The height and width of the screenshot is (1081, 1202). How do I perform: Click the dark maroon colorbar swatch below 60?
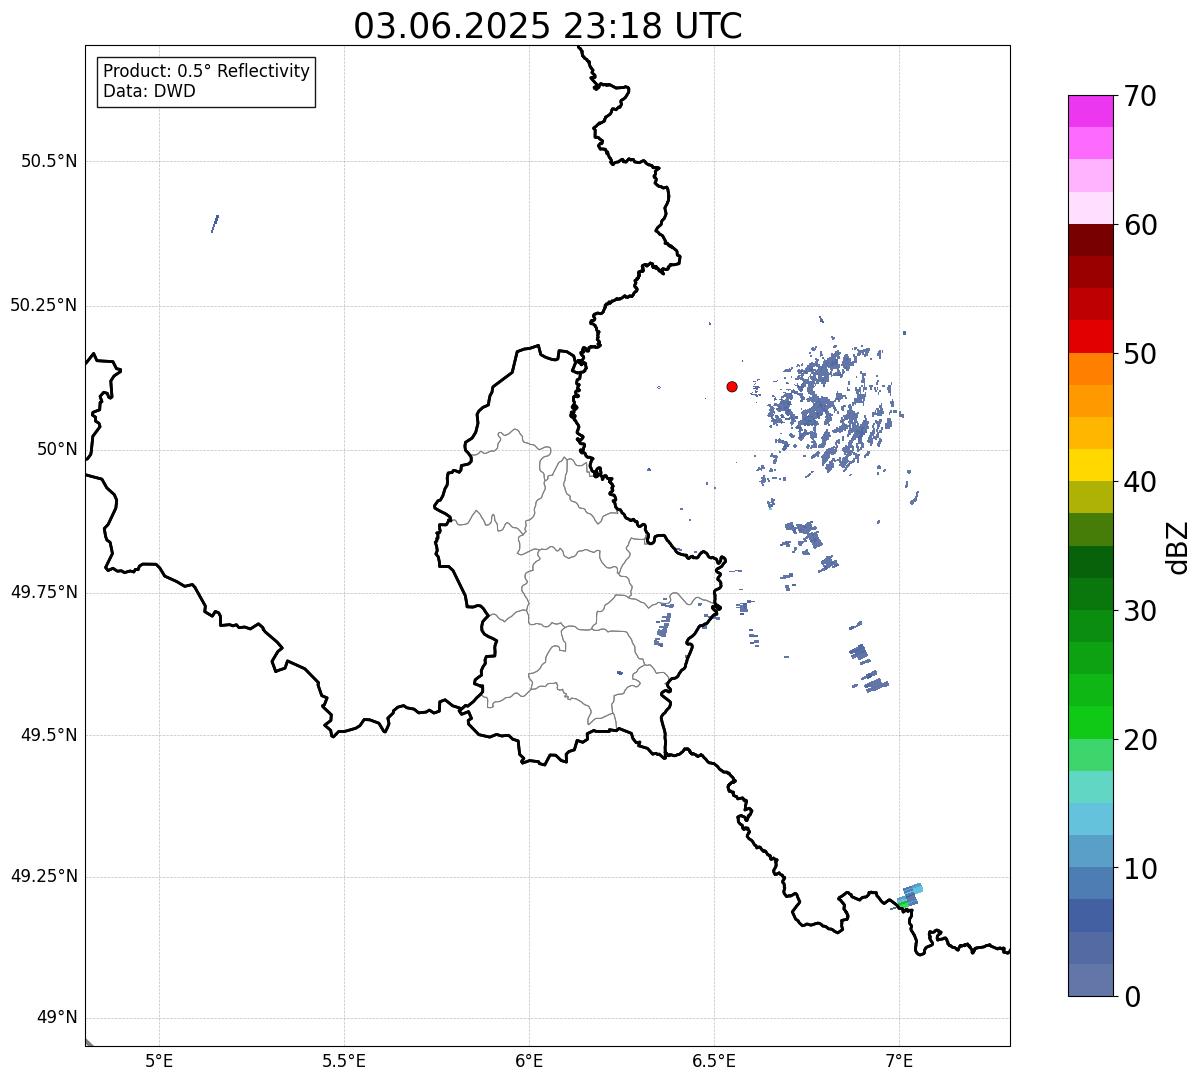click(1090, 240)
